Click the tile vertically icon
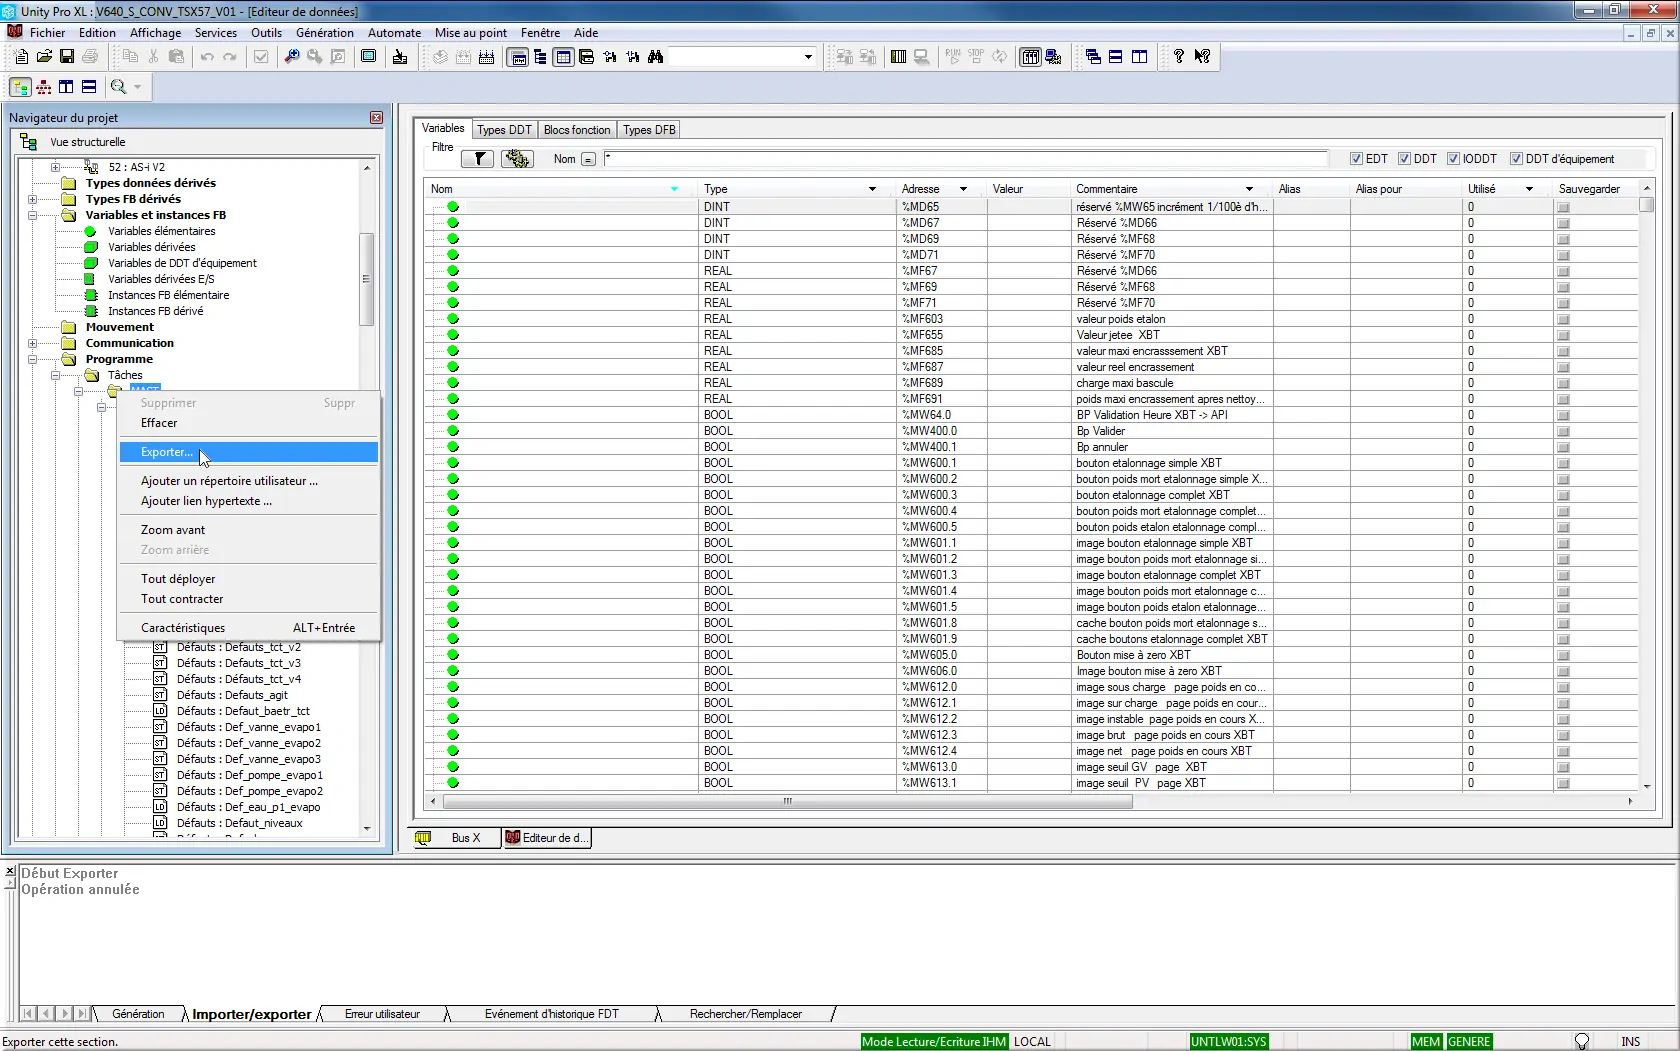Screen dimensions: 1680x1051 [1139, 57]
